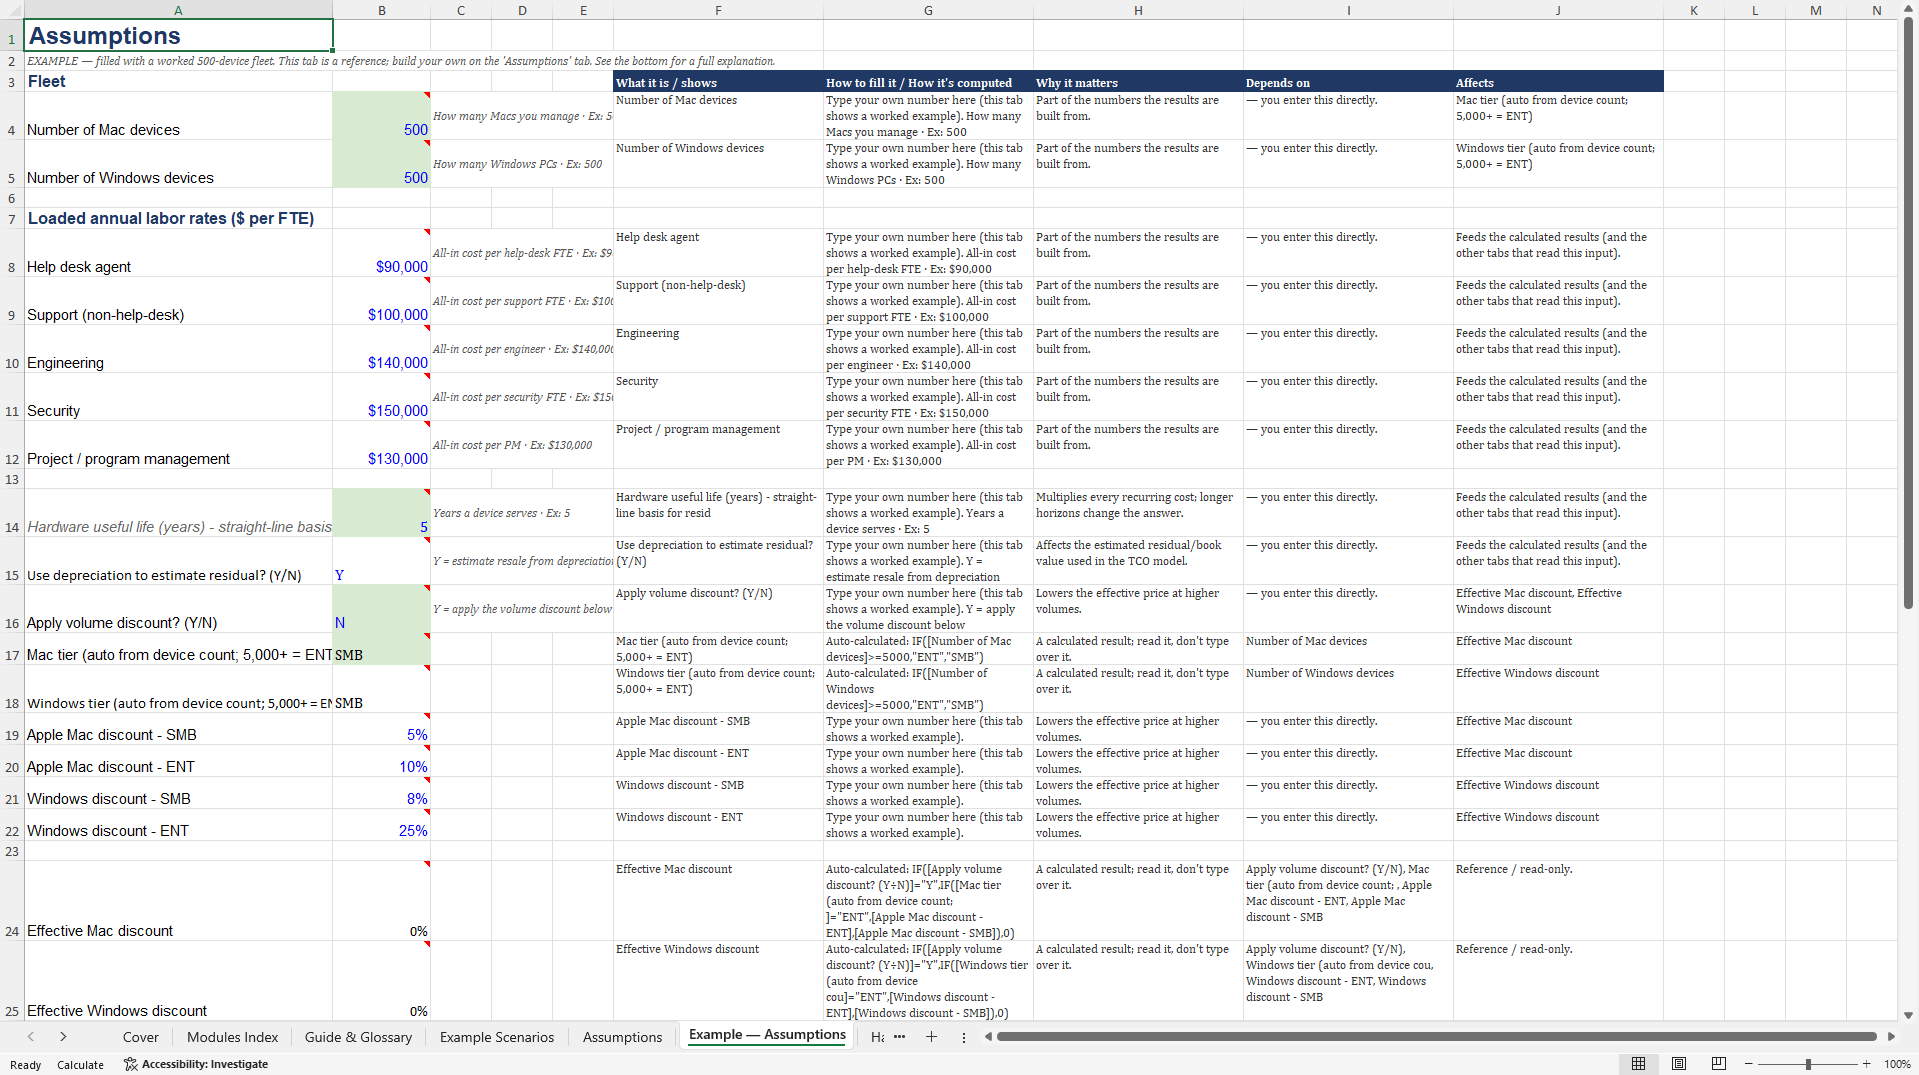
Task: Open the Cover sheet tab
Action: (141, 1037)
